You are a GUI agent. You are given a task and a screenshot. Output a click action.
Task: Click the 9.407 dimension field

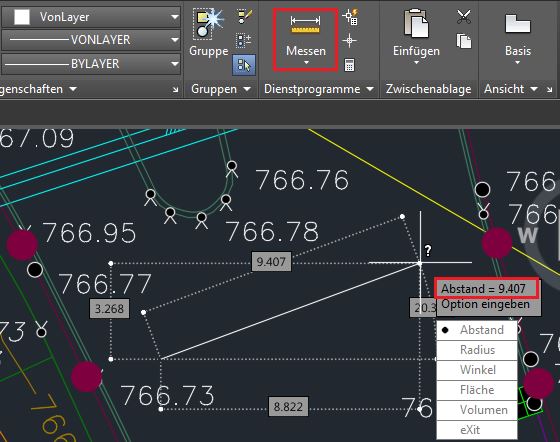(271, 262)
